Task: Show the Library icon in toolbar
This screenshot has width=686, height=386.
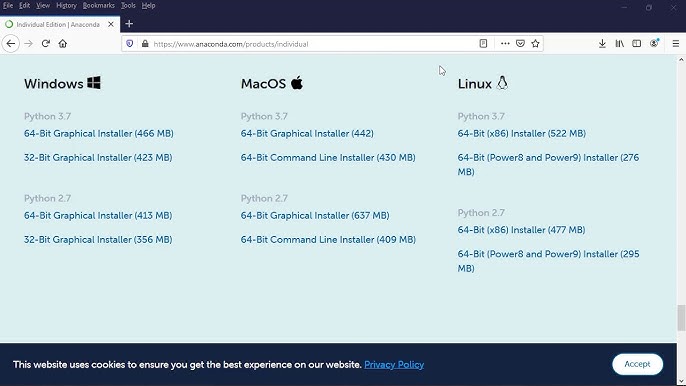Action: [620, 44]
